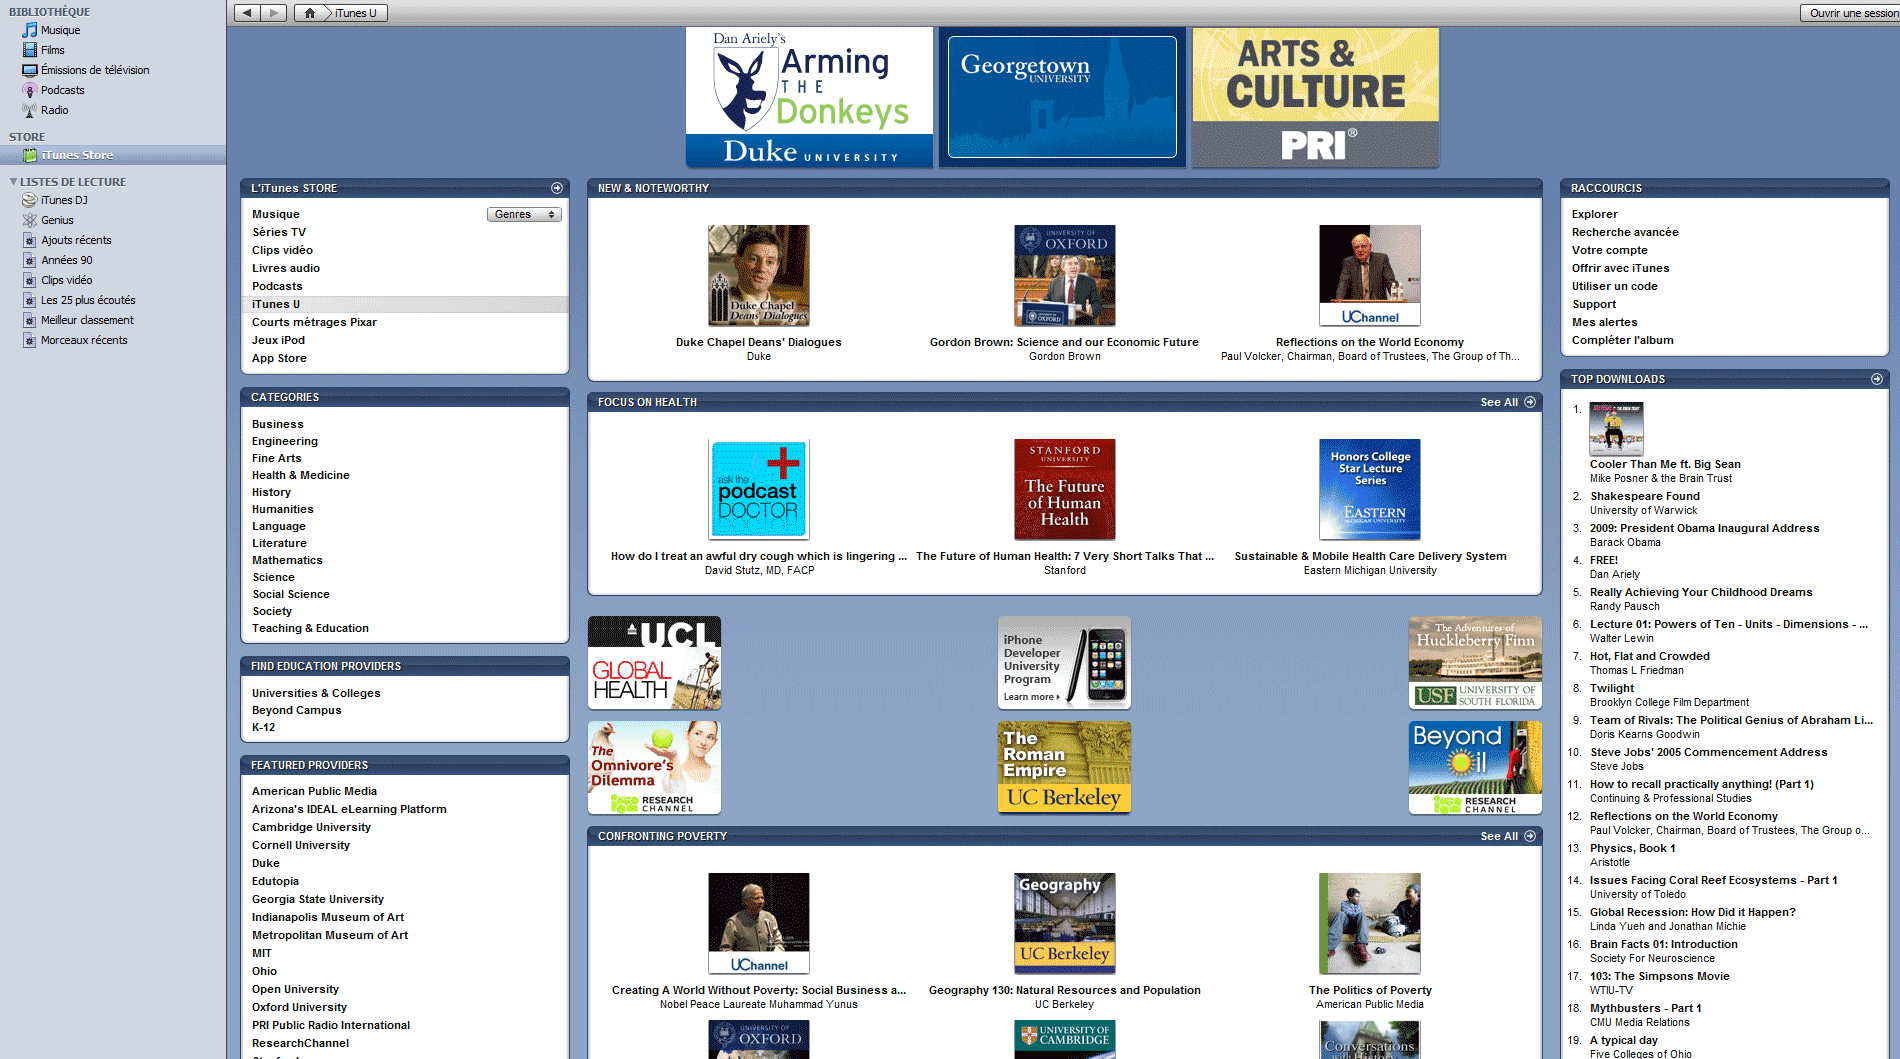Open Meilleur classement playlist
This screenshot has width=1900, height=1059.
87,320
